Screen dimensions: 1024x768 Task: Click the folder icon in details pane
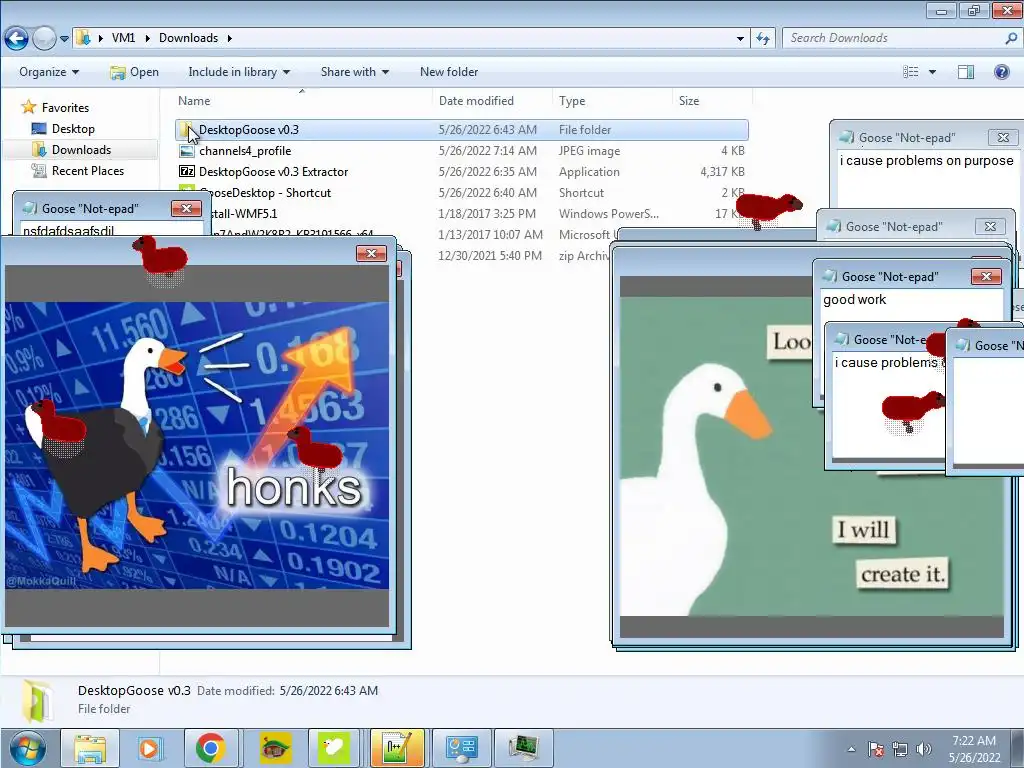(38, 701)
